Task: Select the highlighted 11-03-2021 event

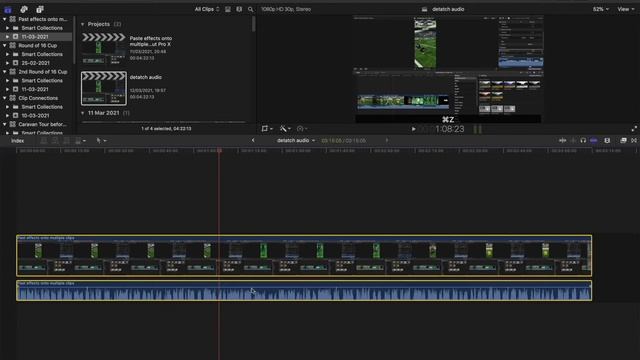Action: (36, 37)
